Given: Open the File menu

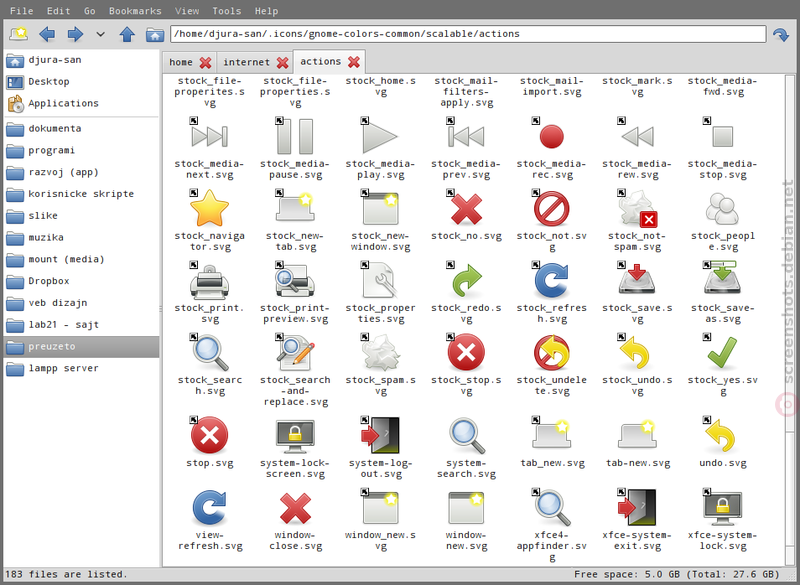Looking at the screenshot, I should point(21,11).
